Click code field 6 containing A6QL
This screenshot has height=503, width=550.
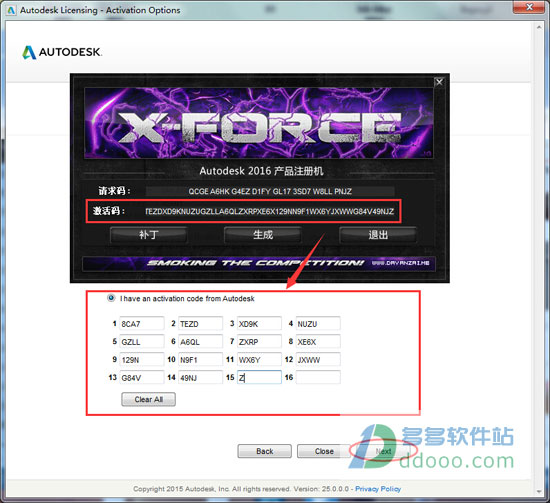[200, 341]
